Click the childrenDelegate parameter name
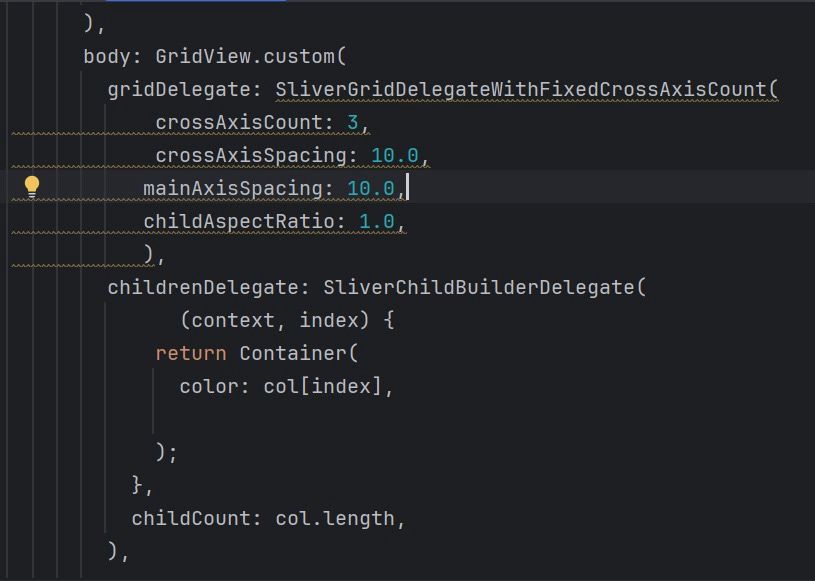815x581 pixels. (x=203, y=287)
